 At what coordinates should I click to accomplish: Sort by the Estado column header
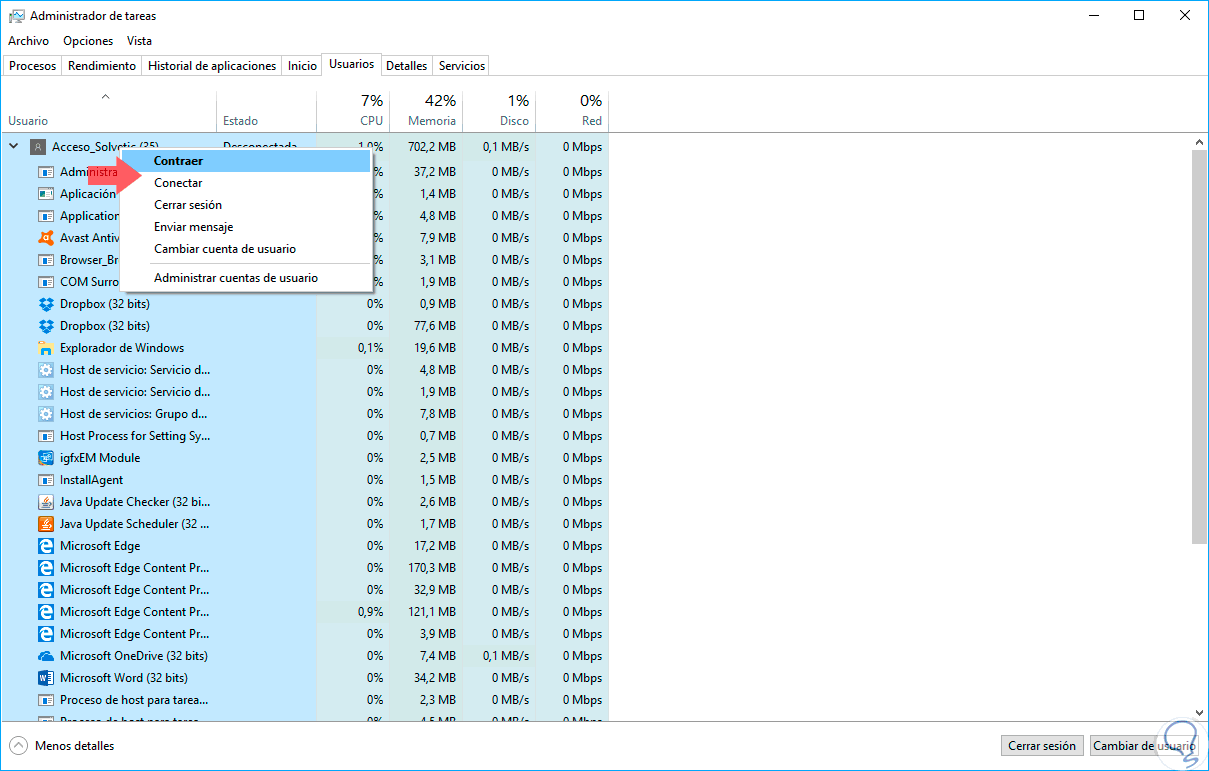[266, 111]
